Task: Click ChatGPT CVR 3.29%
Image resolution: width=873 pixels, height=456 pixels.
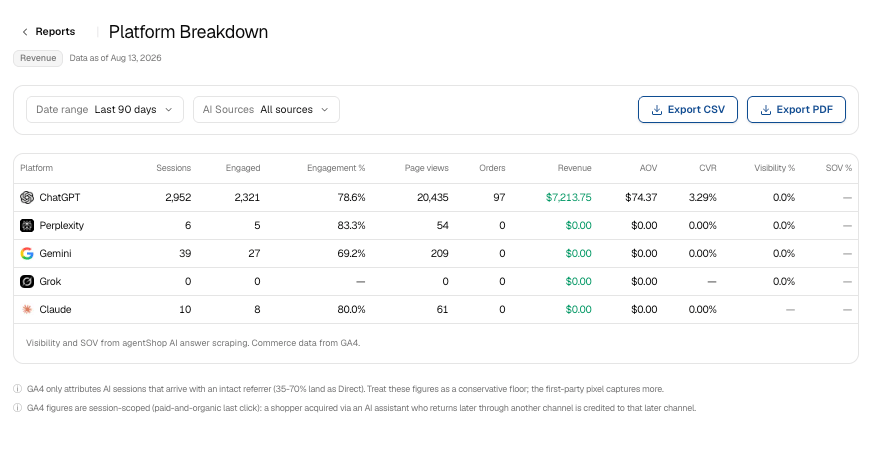Action: pyautogui.click(x=703, y=198)
